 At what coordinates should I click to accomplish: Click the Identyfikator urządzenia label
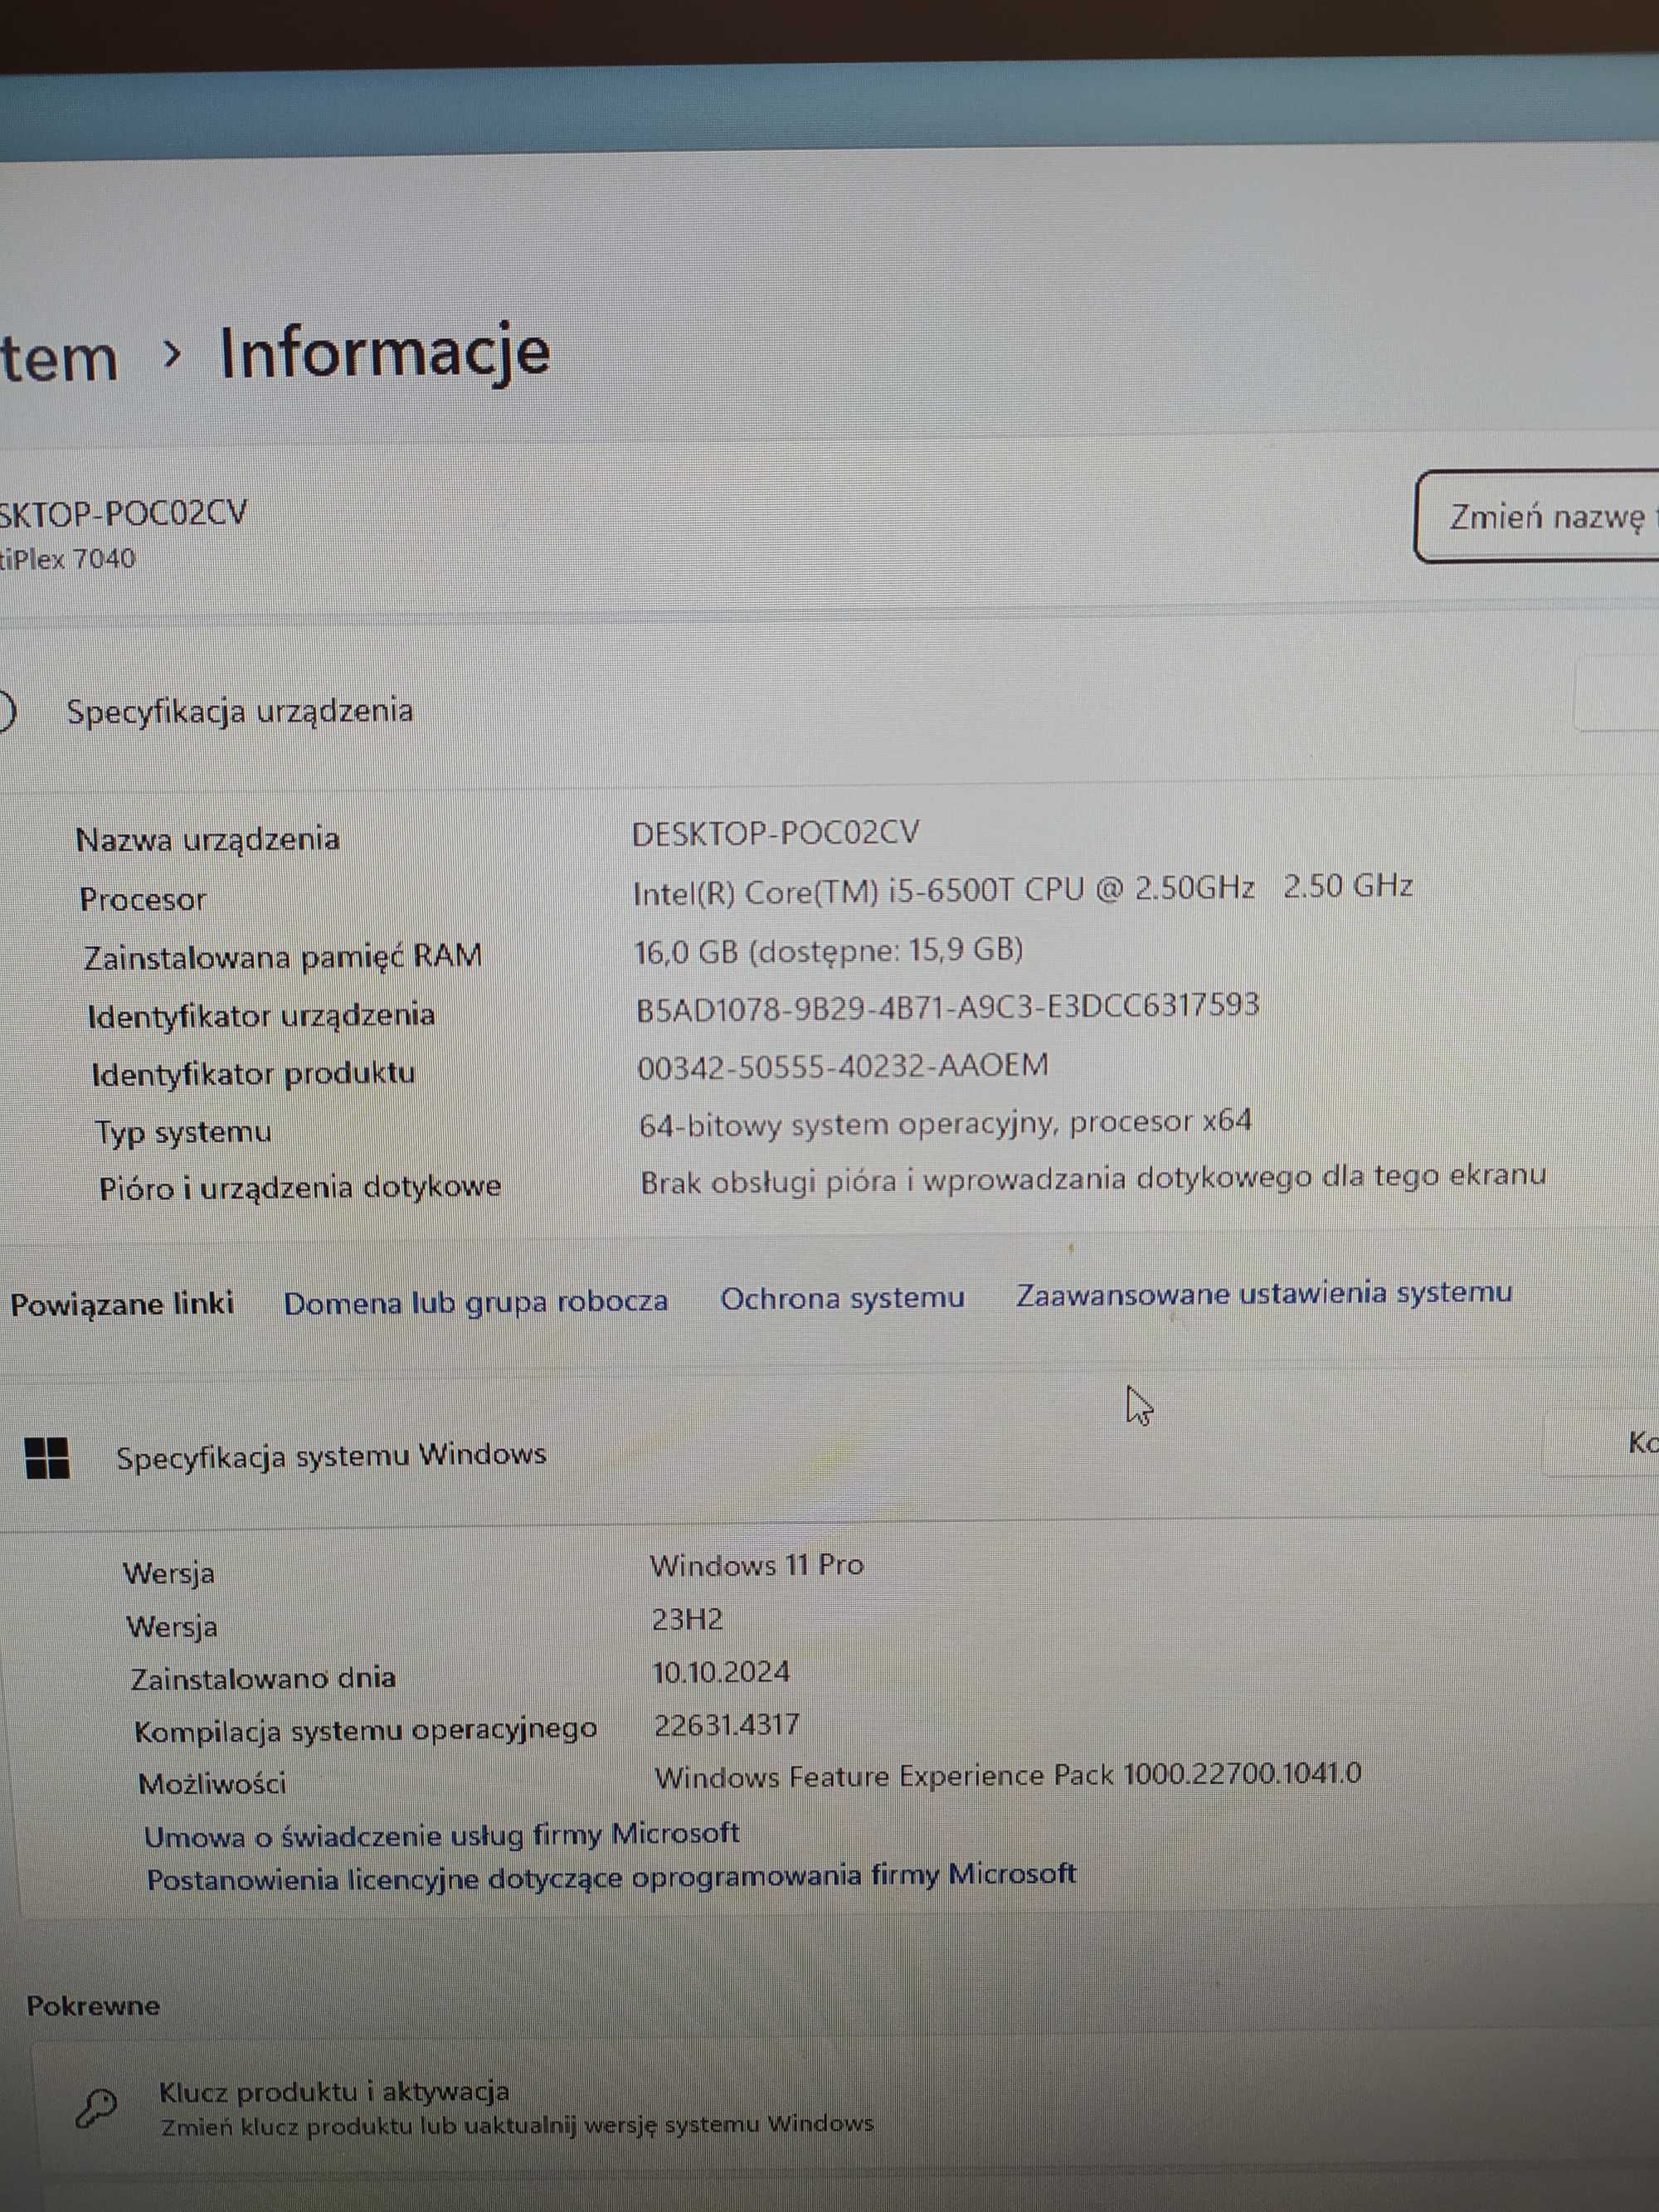(x=261, y=1016)
